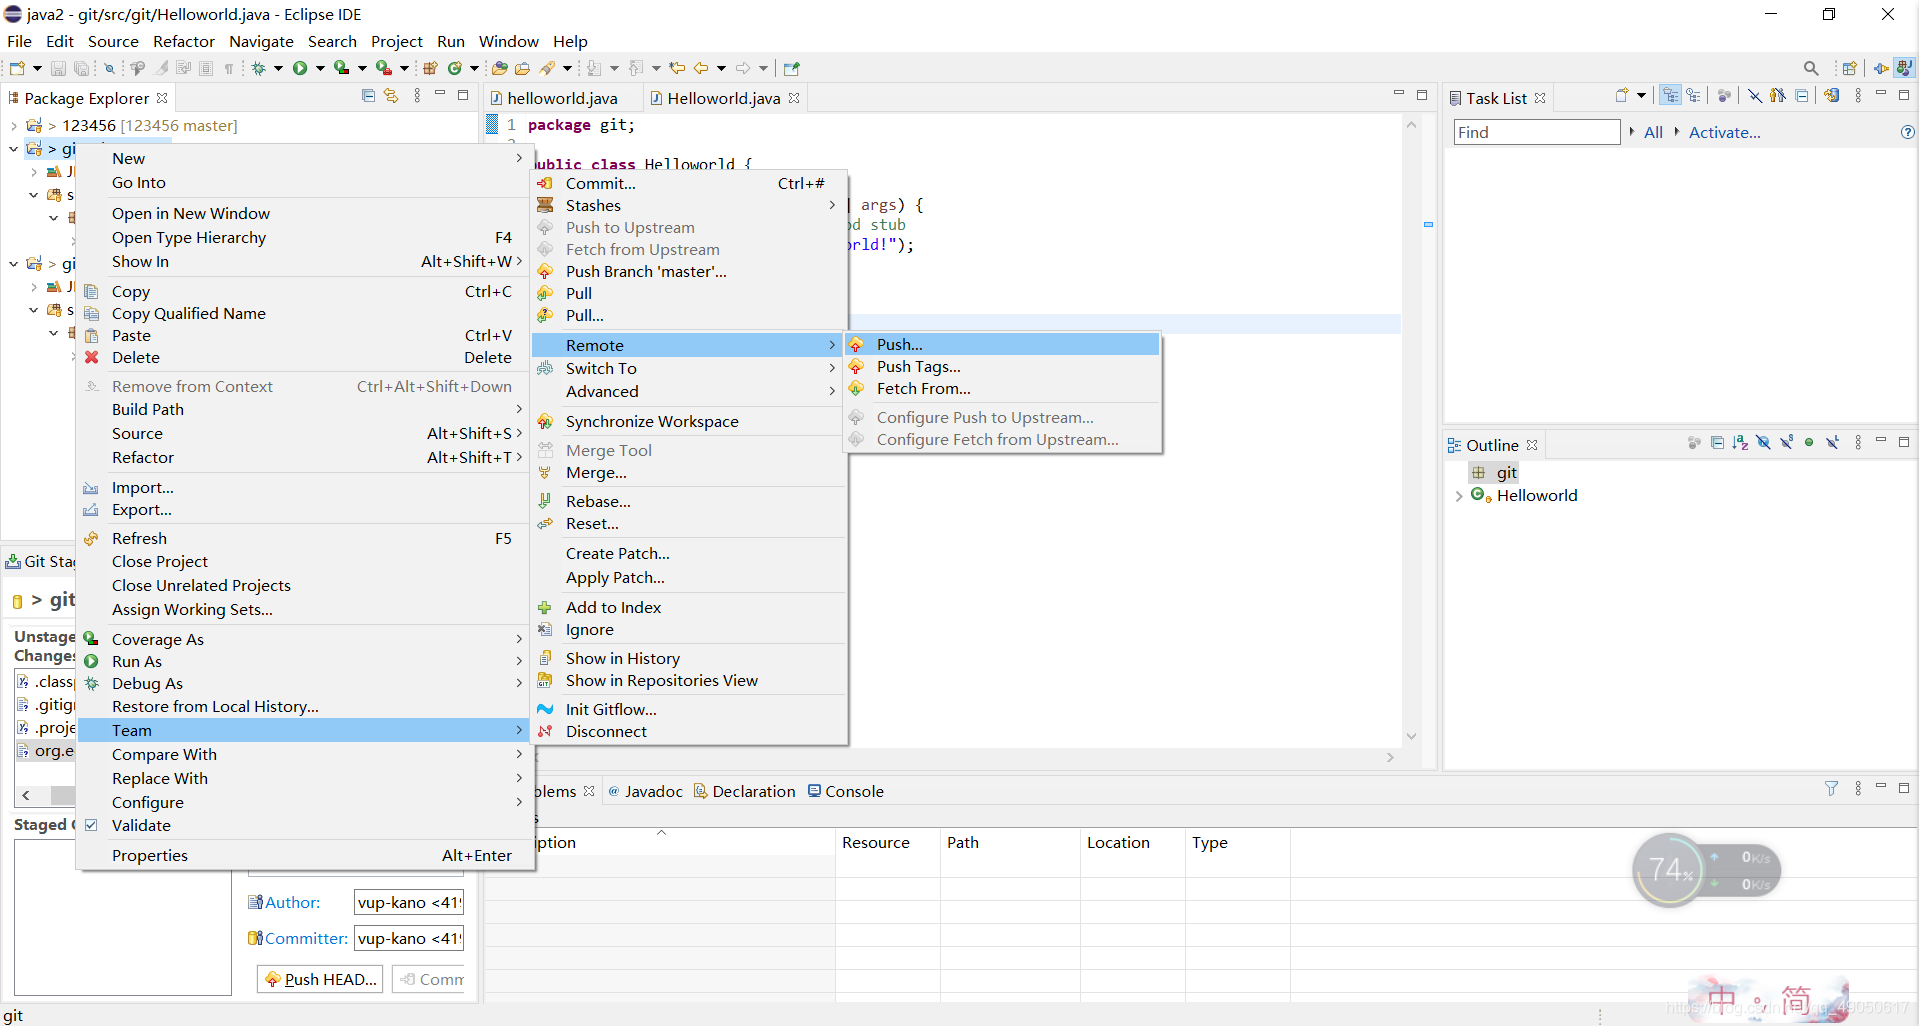Click the Last Edit Location toolbar icon
The height and width of the screenshot is (1026, 1919).
coord(677,68)
